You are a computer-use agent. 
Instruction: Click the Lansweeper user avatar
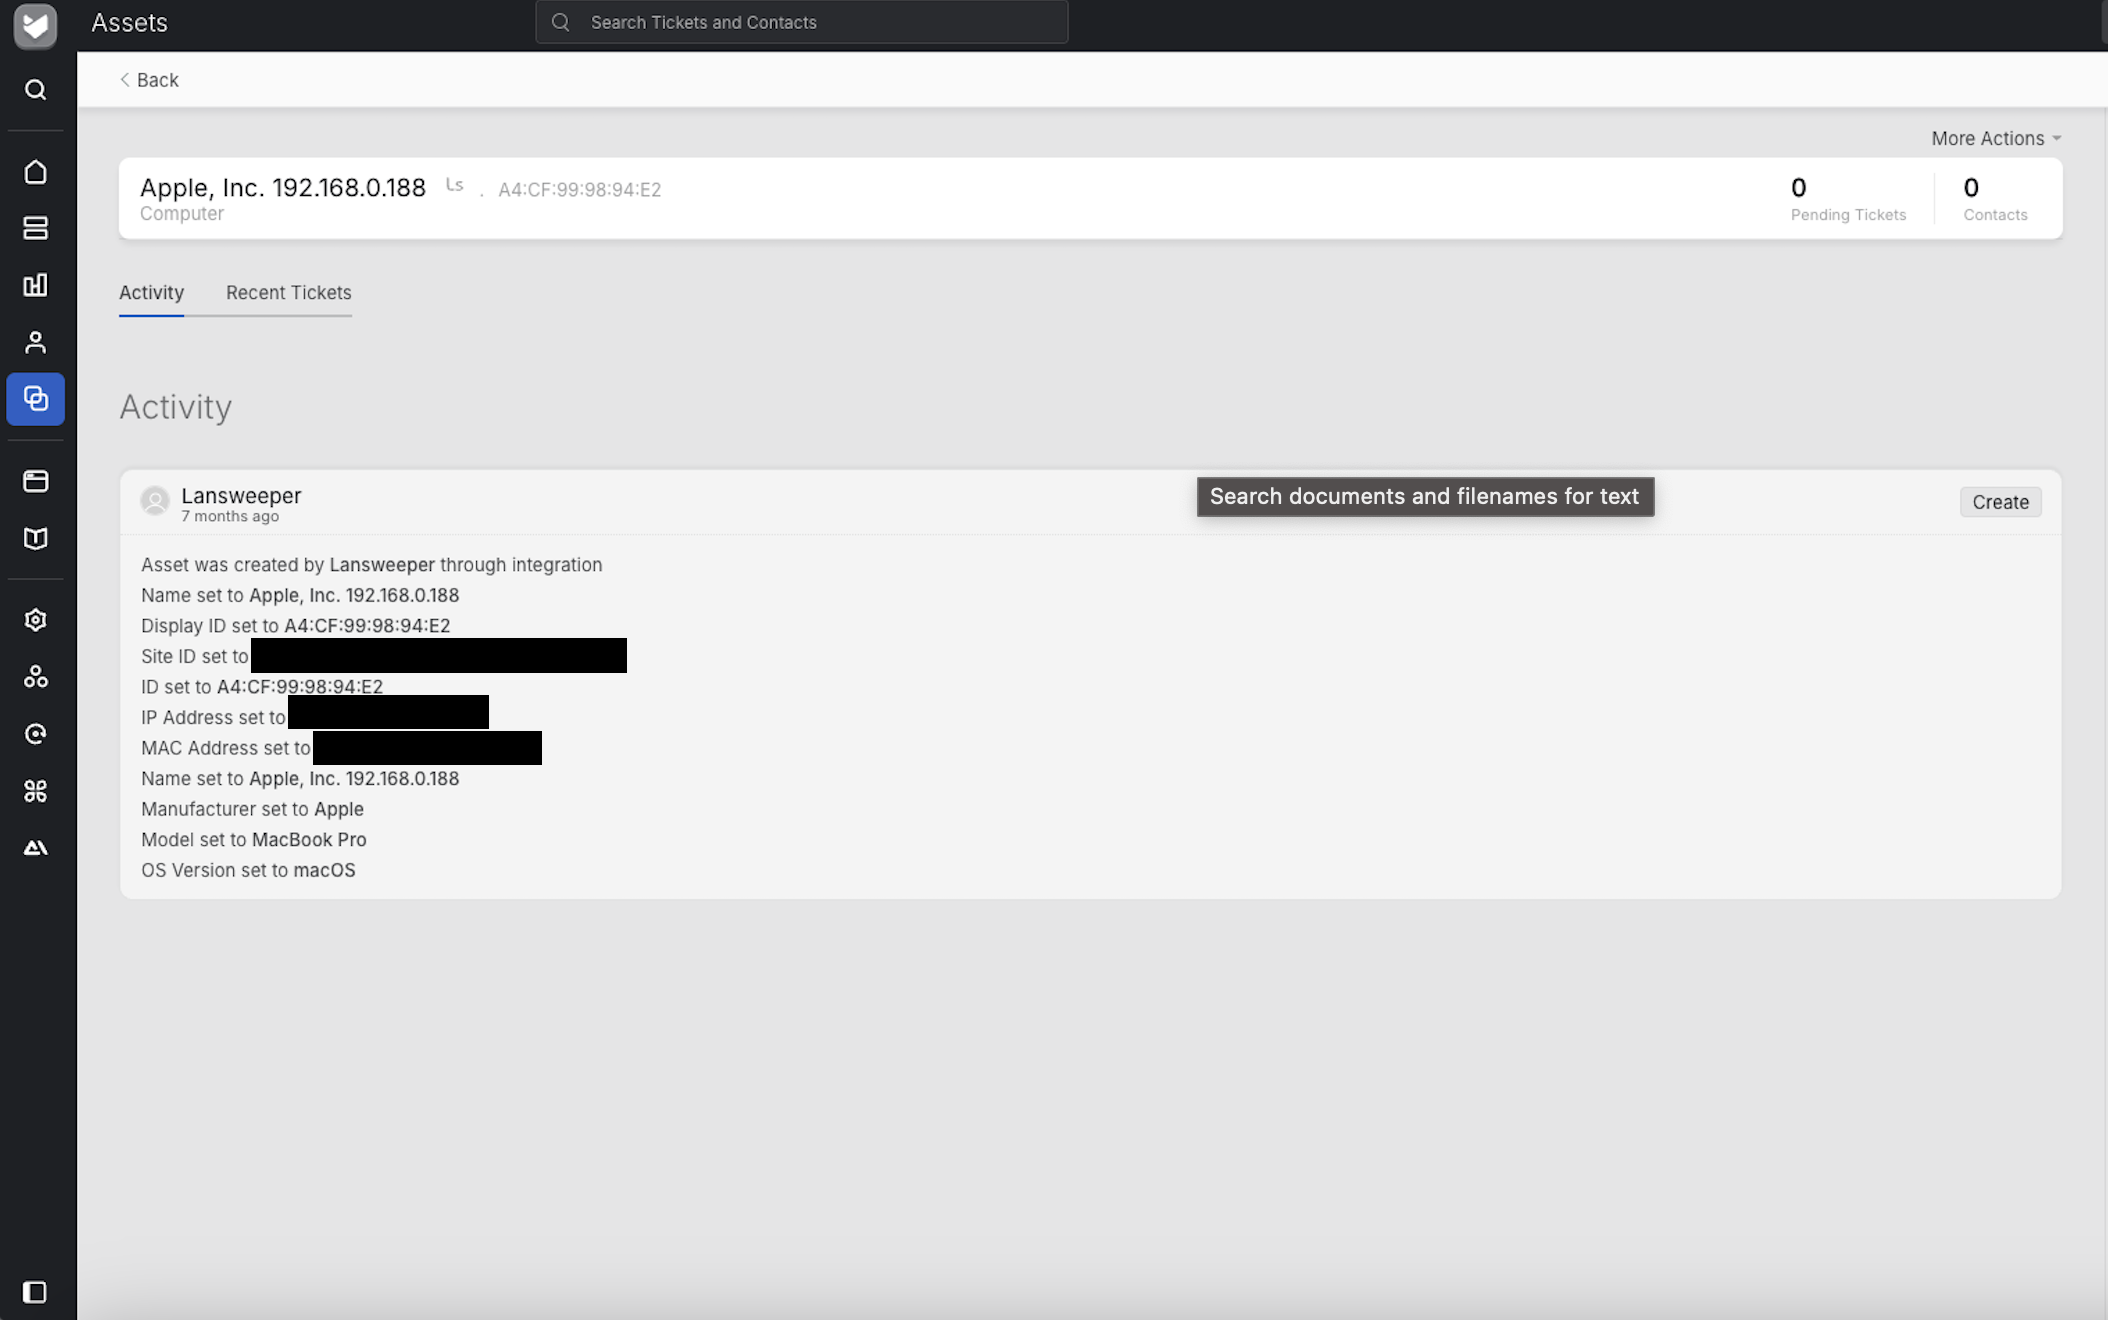[155, 501]
